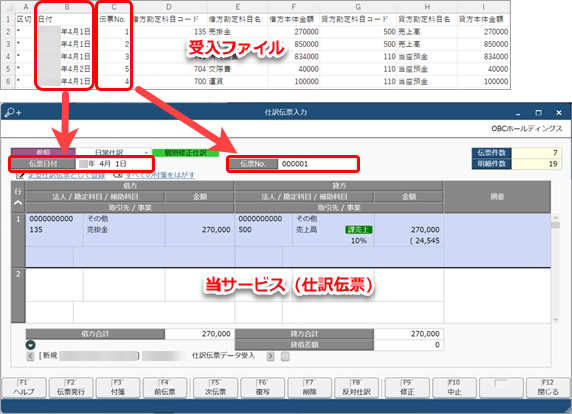The image size is (572, 414).
Task: Click the vertical scrollbar down arrow
Action: (x=556, y=320)
